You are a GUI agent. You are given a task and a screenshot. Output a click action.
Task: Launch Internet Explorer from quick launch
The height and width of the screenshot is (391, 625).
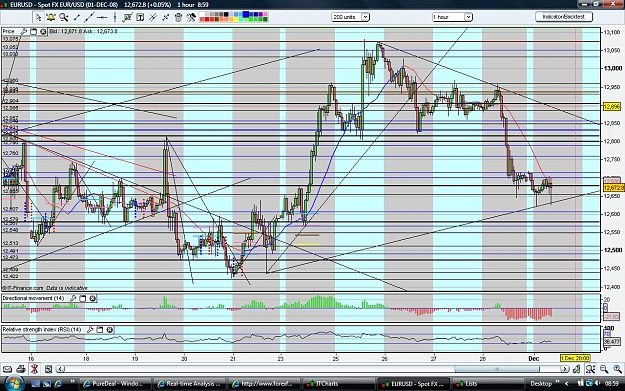pos(58,384)
